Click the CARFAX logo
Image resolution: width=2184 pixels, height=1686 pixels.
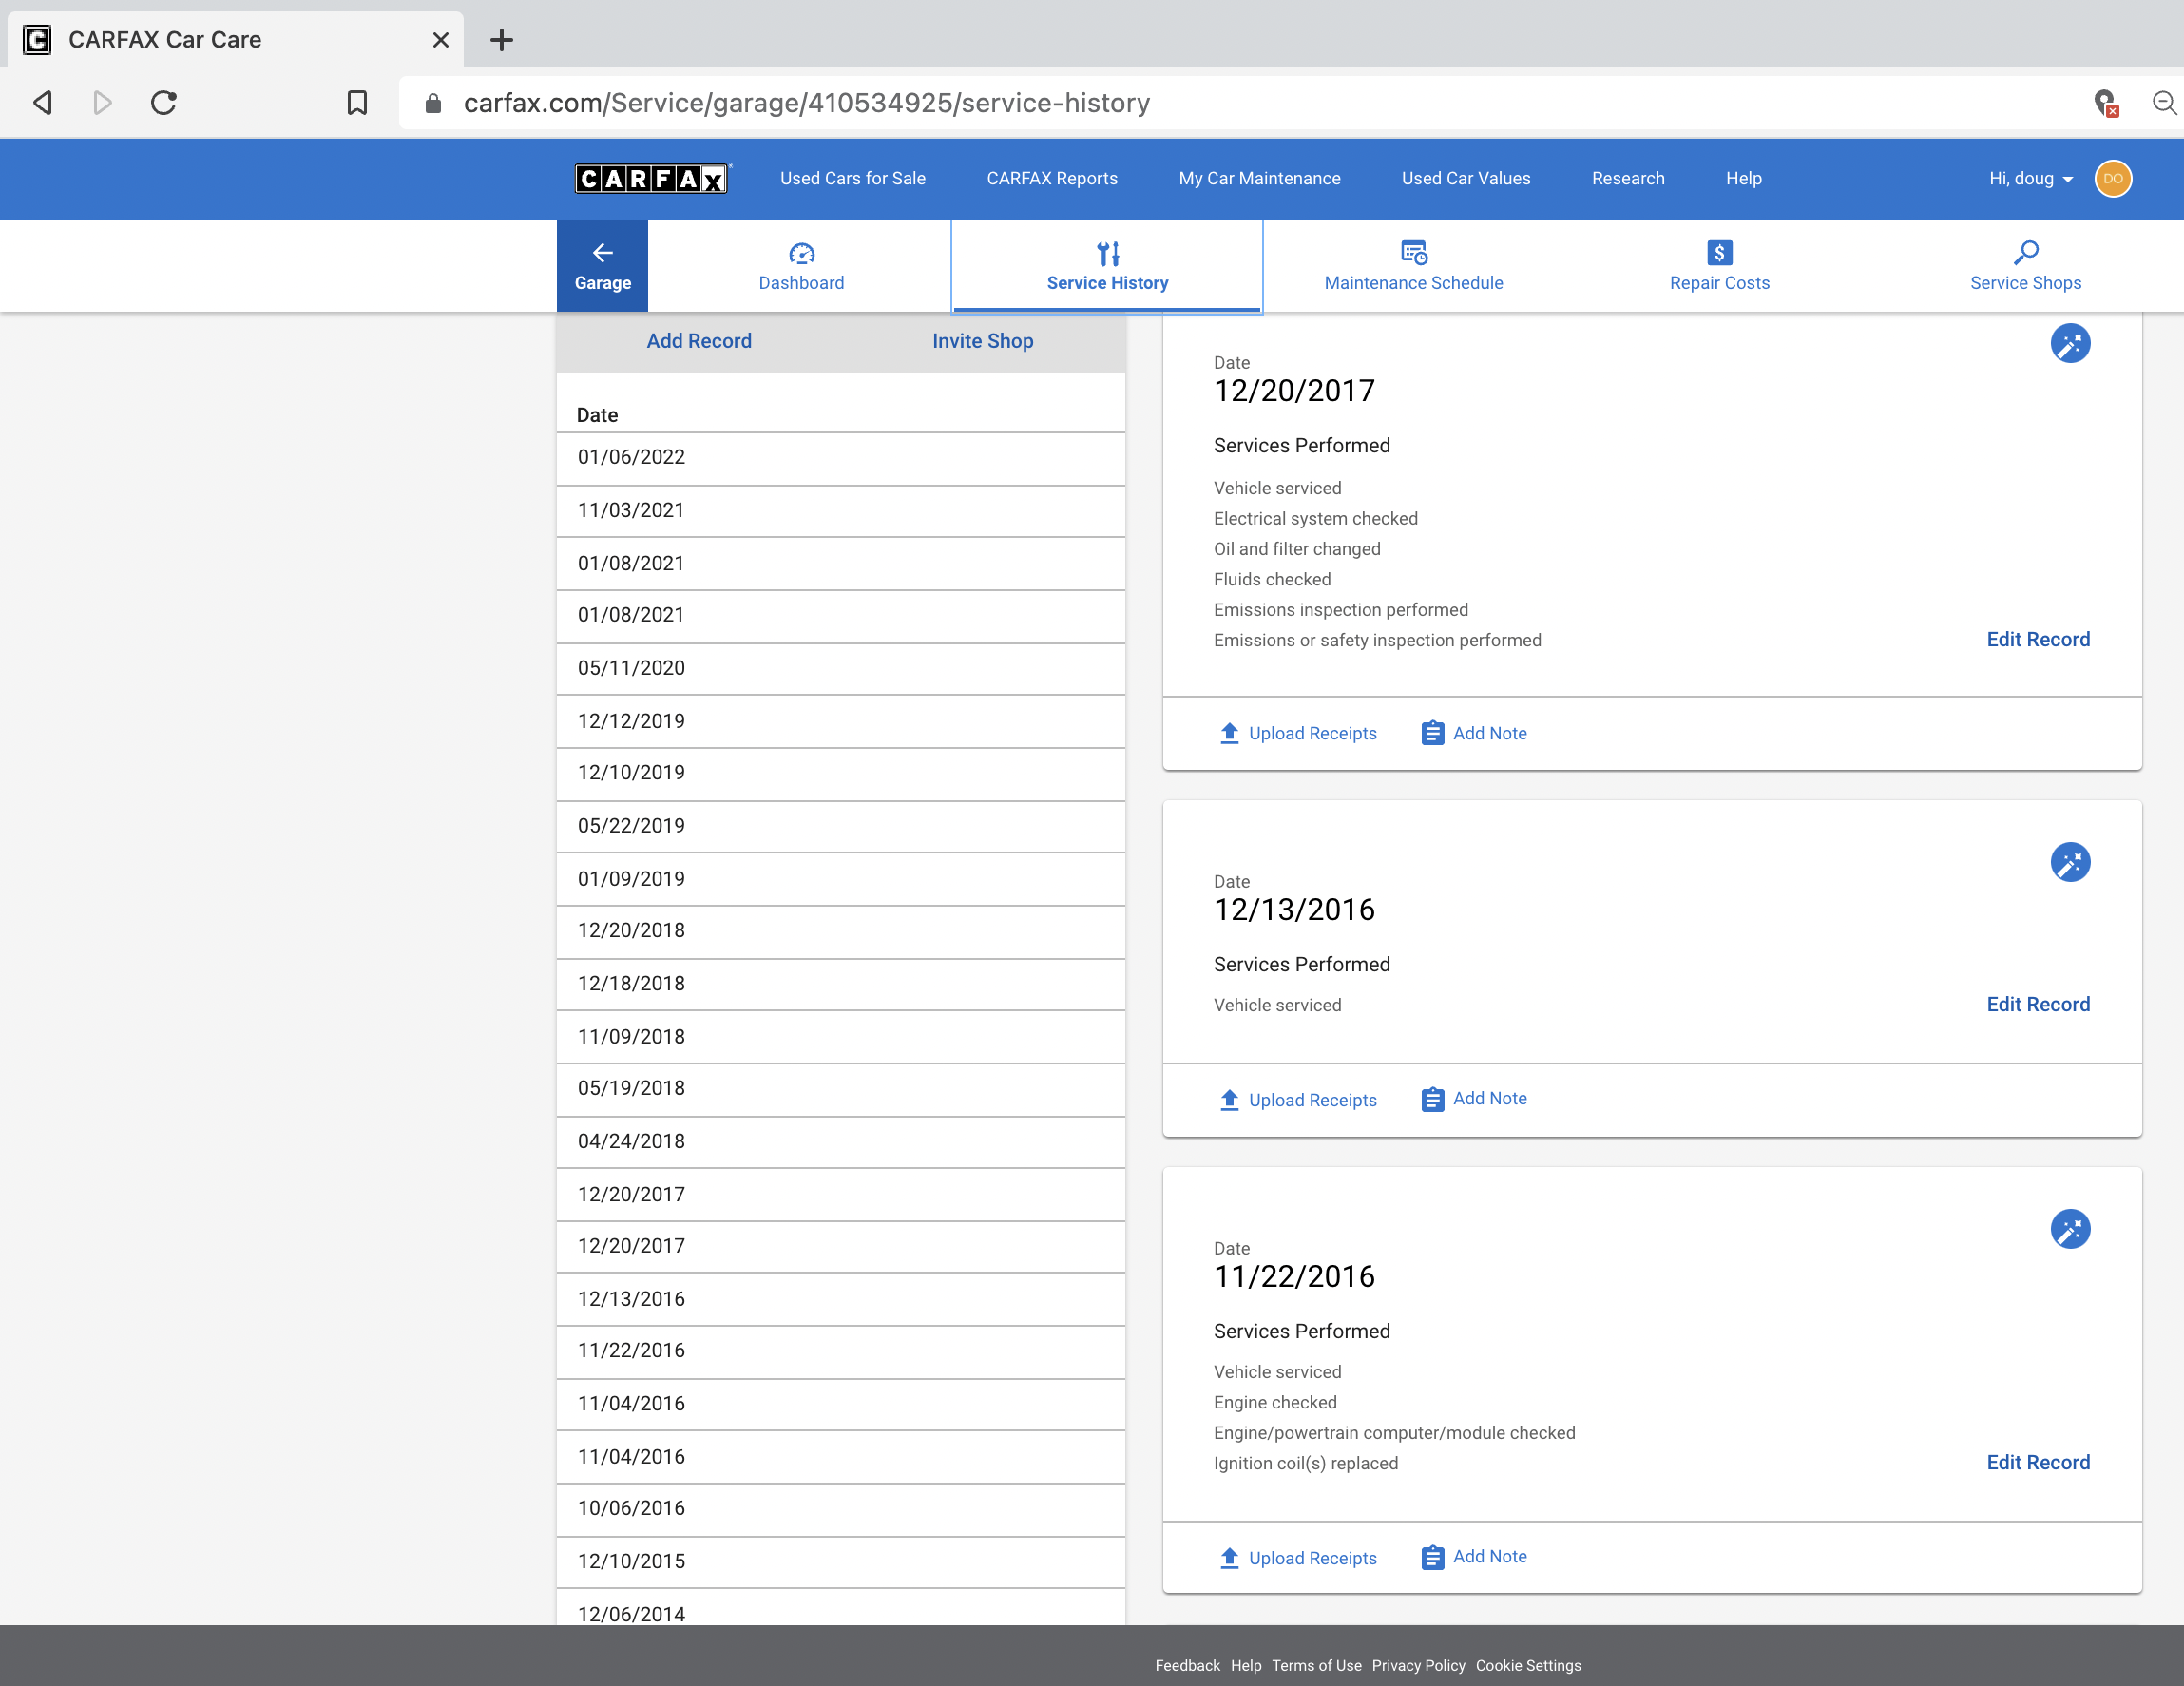tap(652, 178)
